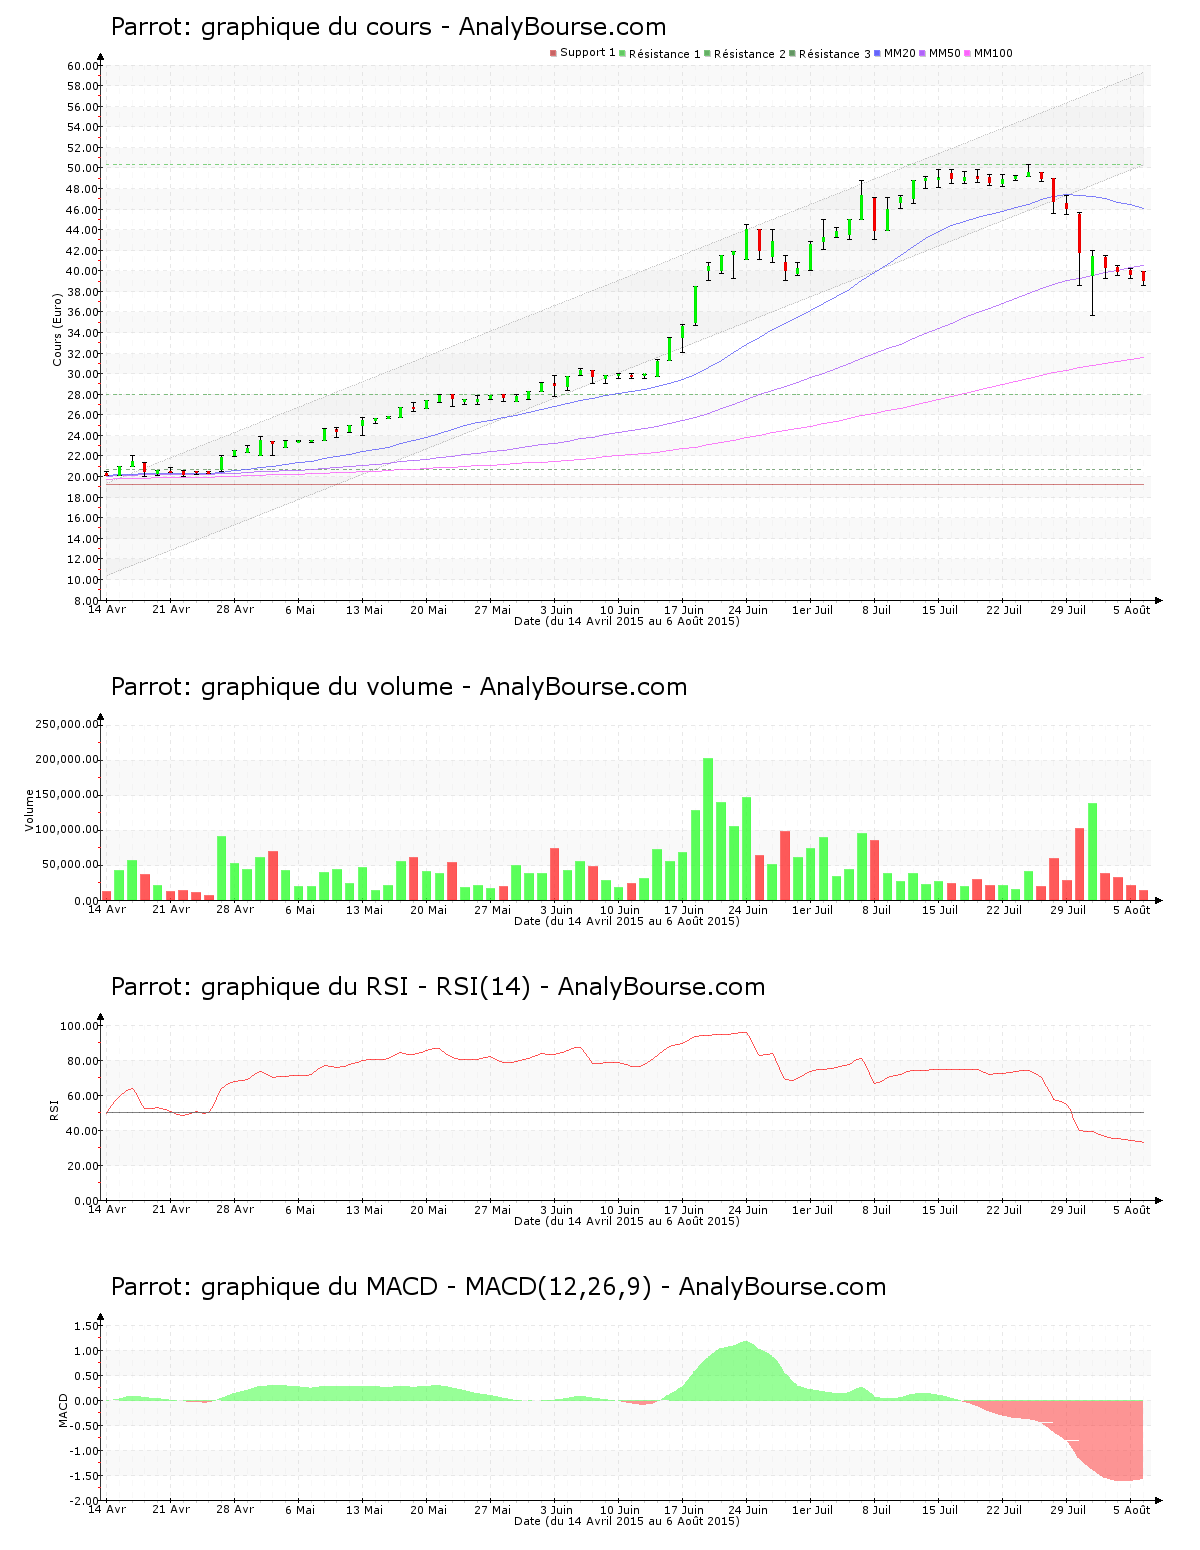Screen dimensions: 1200x1550
Task: Click the '8 Juil' date on MACD chart
Action: tap(876, 1510)
